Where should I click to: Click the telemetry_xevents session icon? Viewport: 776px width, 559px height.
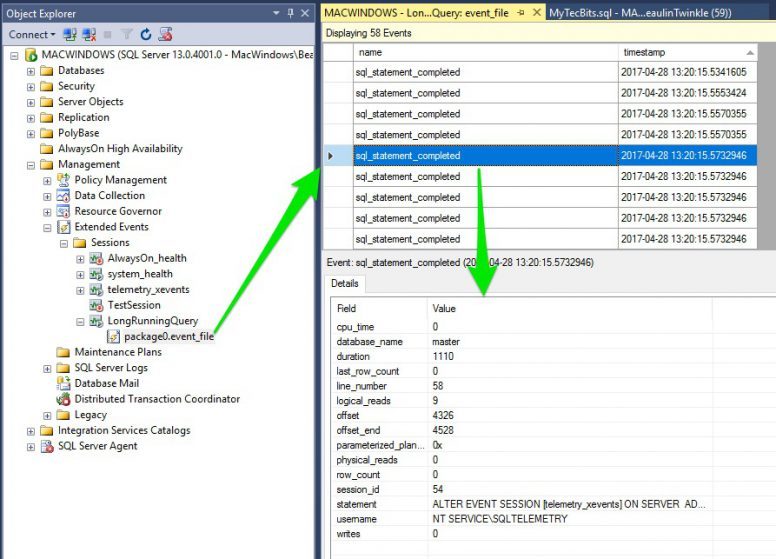click(96, 290)
